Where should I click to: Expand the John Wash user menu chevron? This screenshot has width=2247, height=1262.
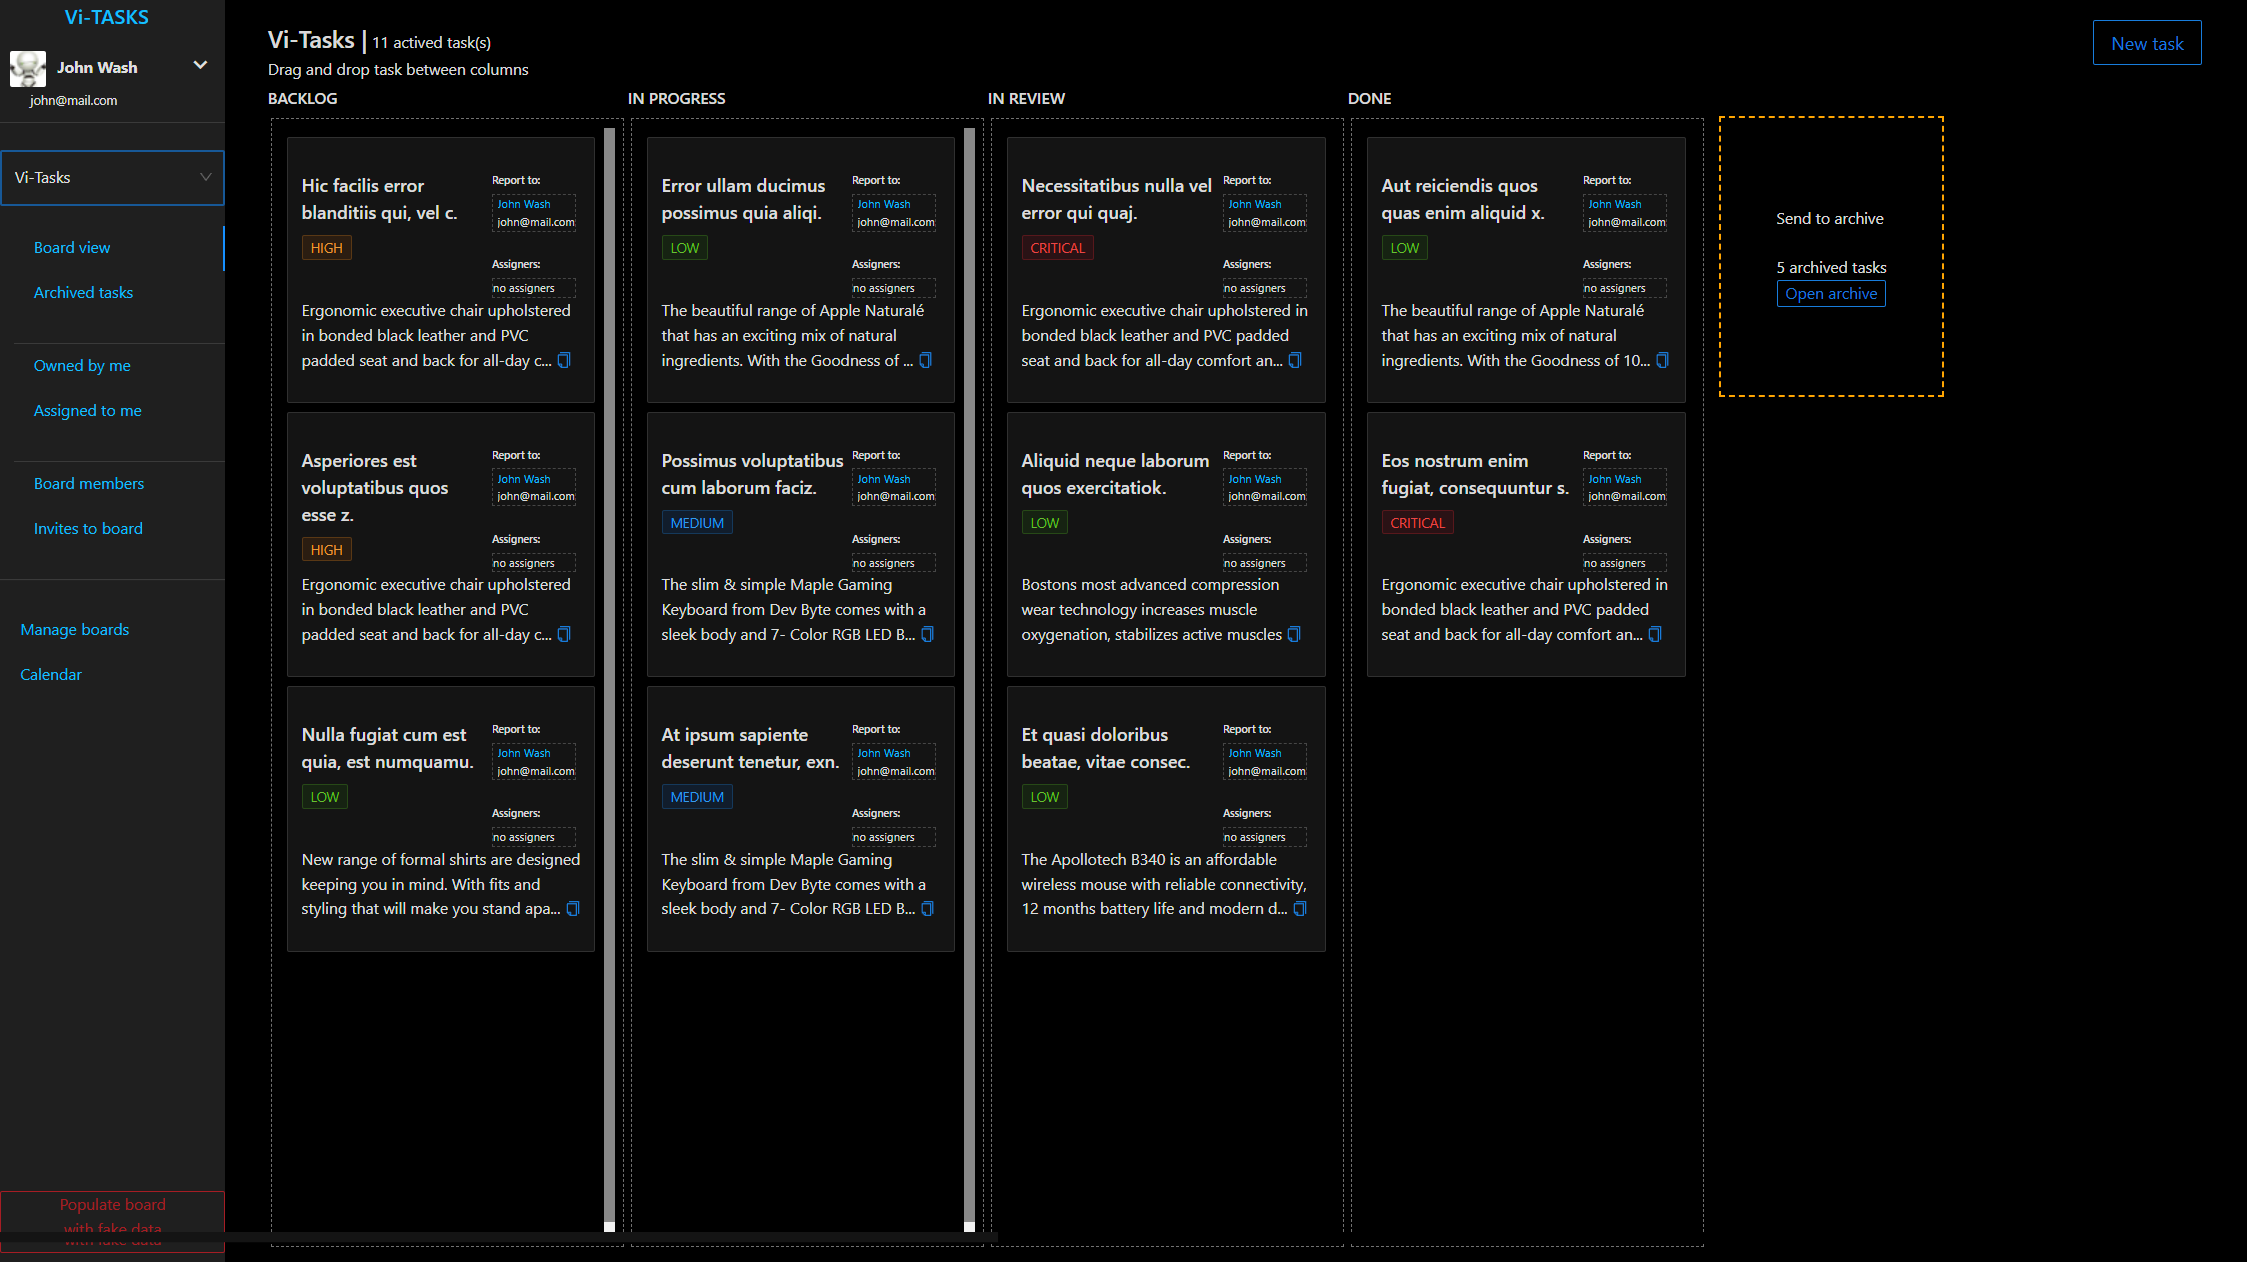(x=200, y=66)
